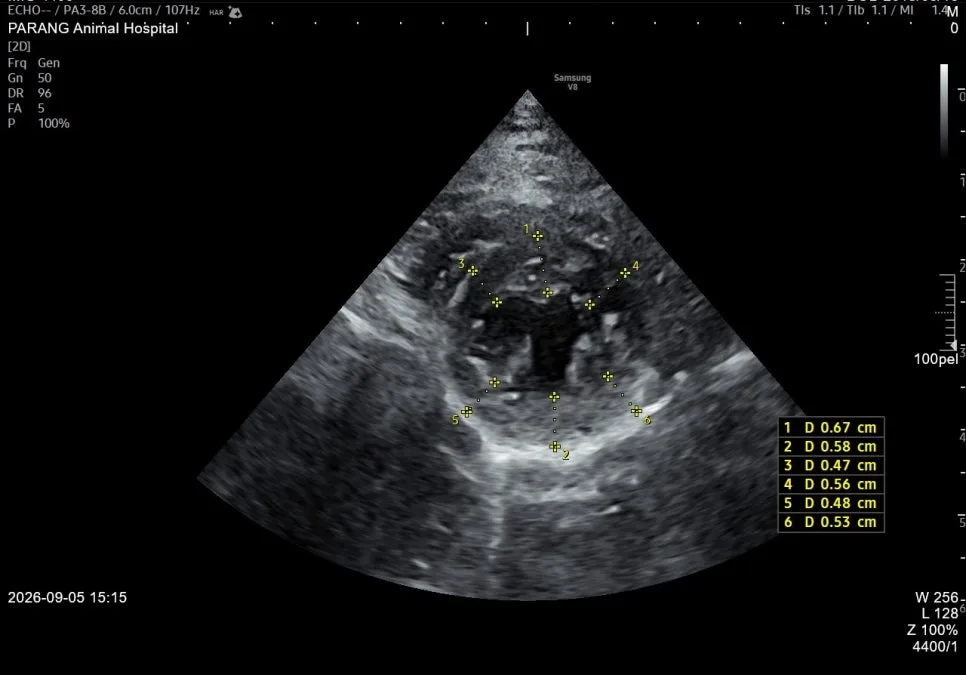Click the 4400/1 frame counter

pos(935,646)
